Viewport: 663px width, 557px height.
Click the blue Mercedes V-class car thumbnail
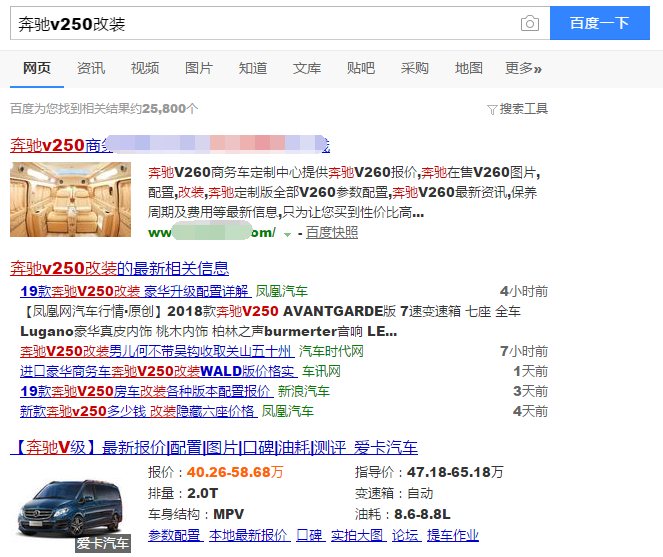(x=71, y=509)
